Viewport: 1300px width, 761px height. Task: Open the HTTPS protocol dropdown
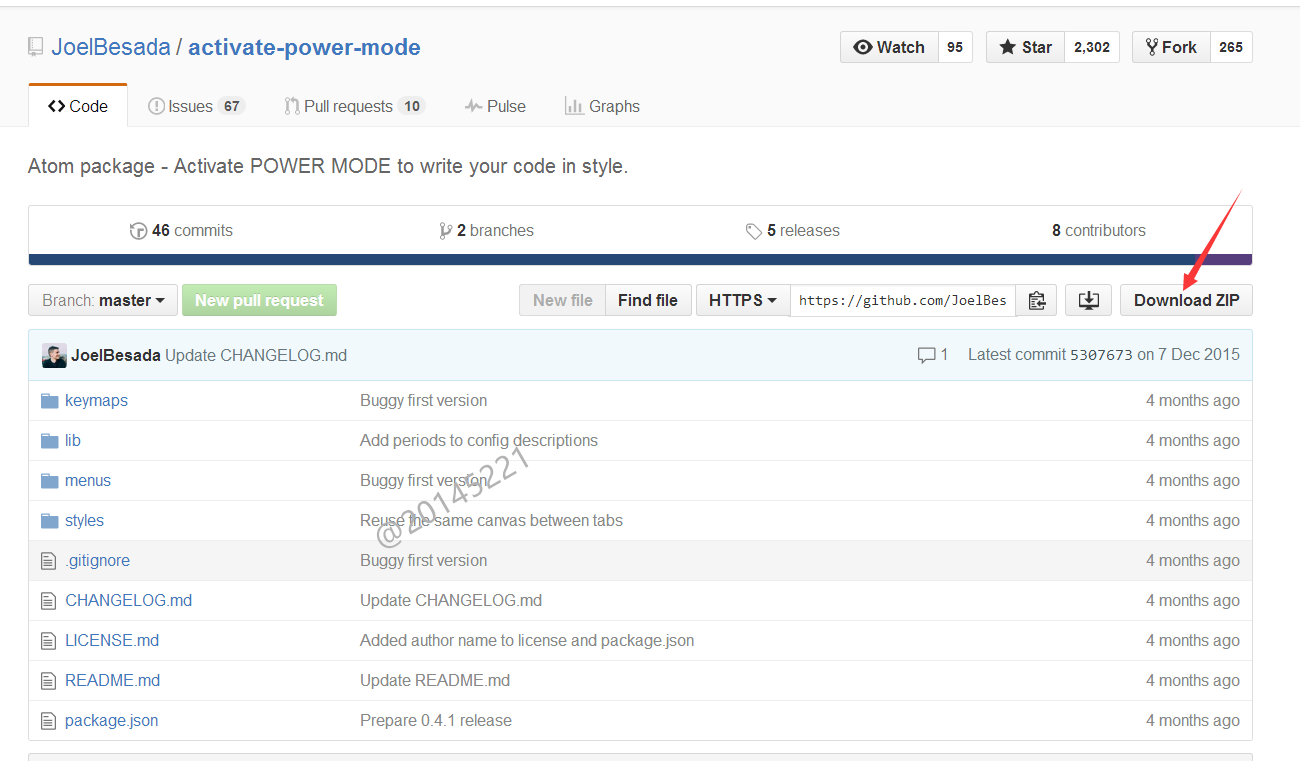(743, 300)
